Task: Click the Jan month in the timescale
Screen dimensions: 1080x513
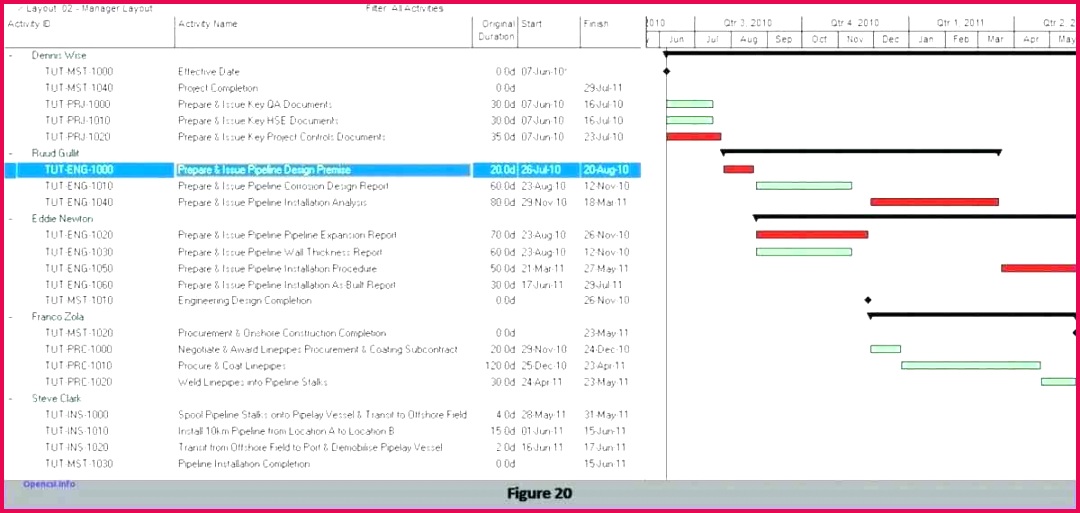Action: pyautogui.click(x=925, y=40)
